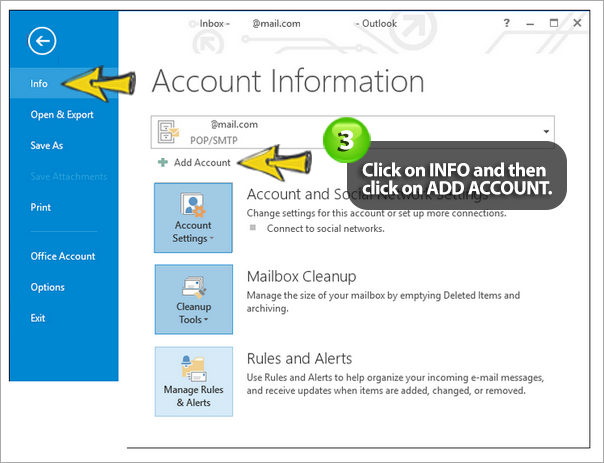Click Exit in the sidebar
The width and height of the screenshot is (604, 463).
click(38, 318)
